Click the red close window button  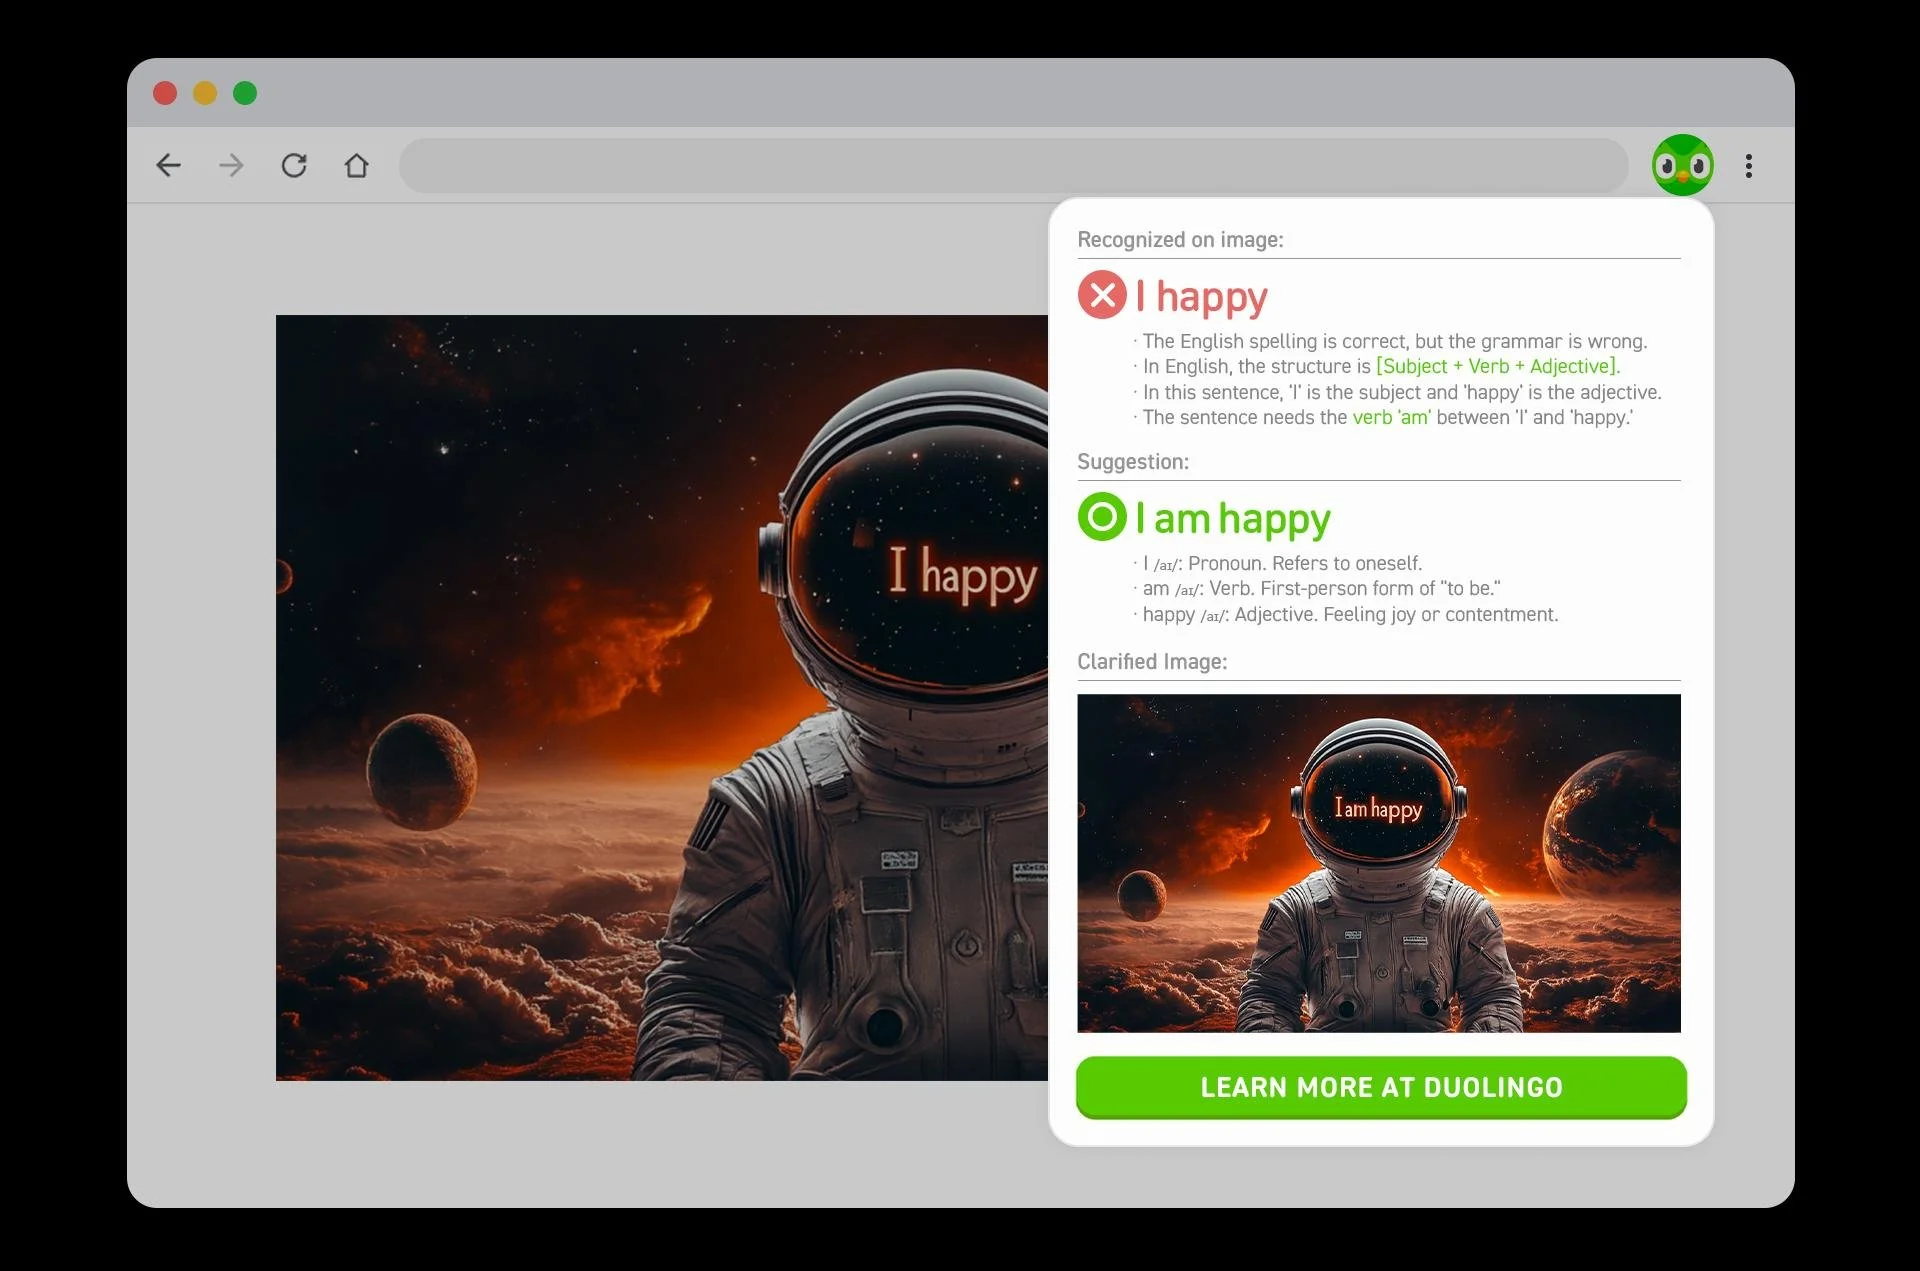(165, 93)
